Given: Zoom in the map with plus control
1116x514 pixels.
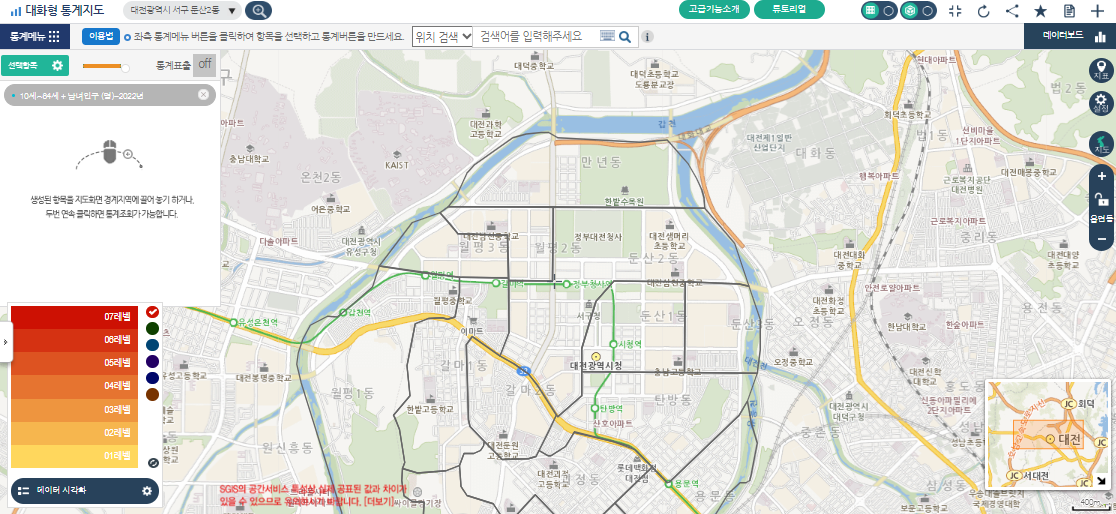Looking at the screenshot, I should click(1101, 176).
